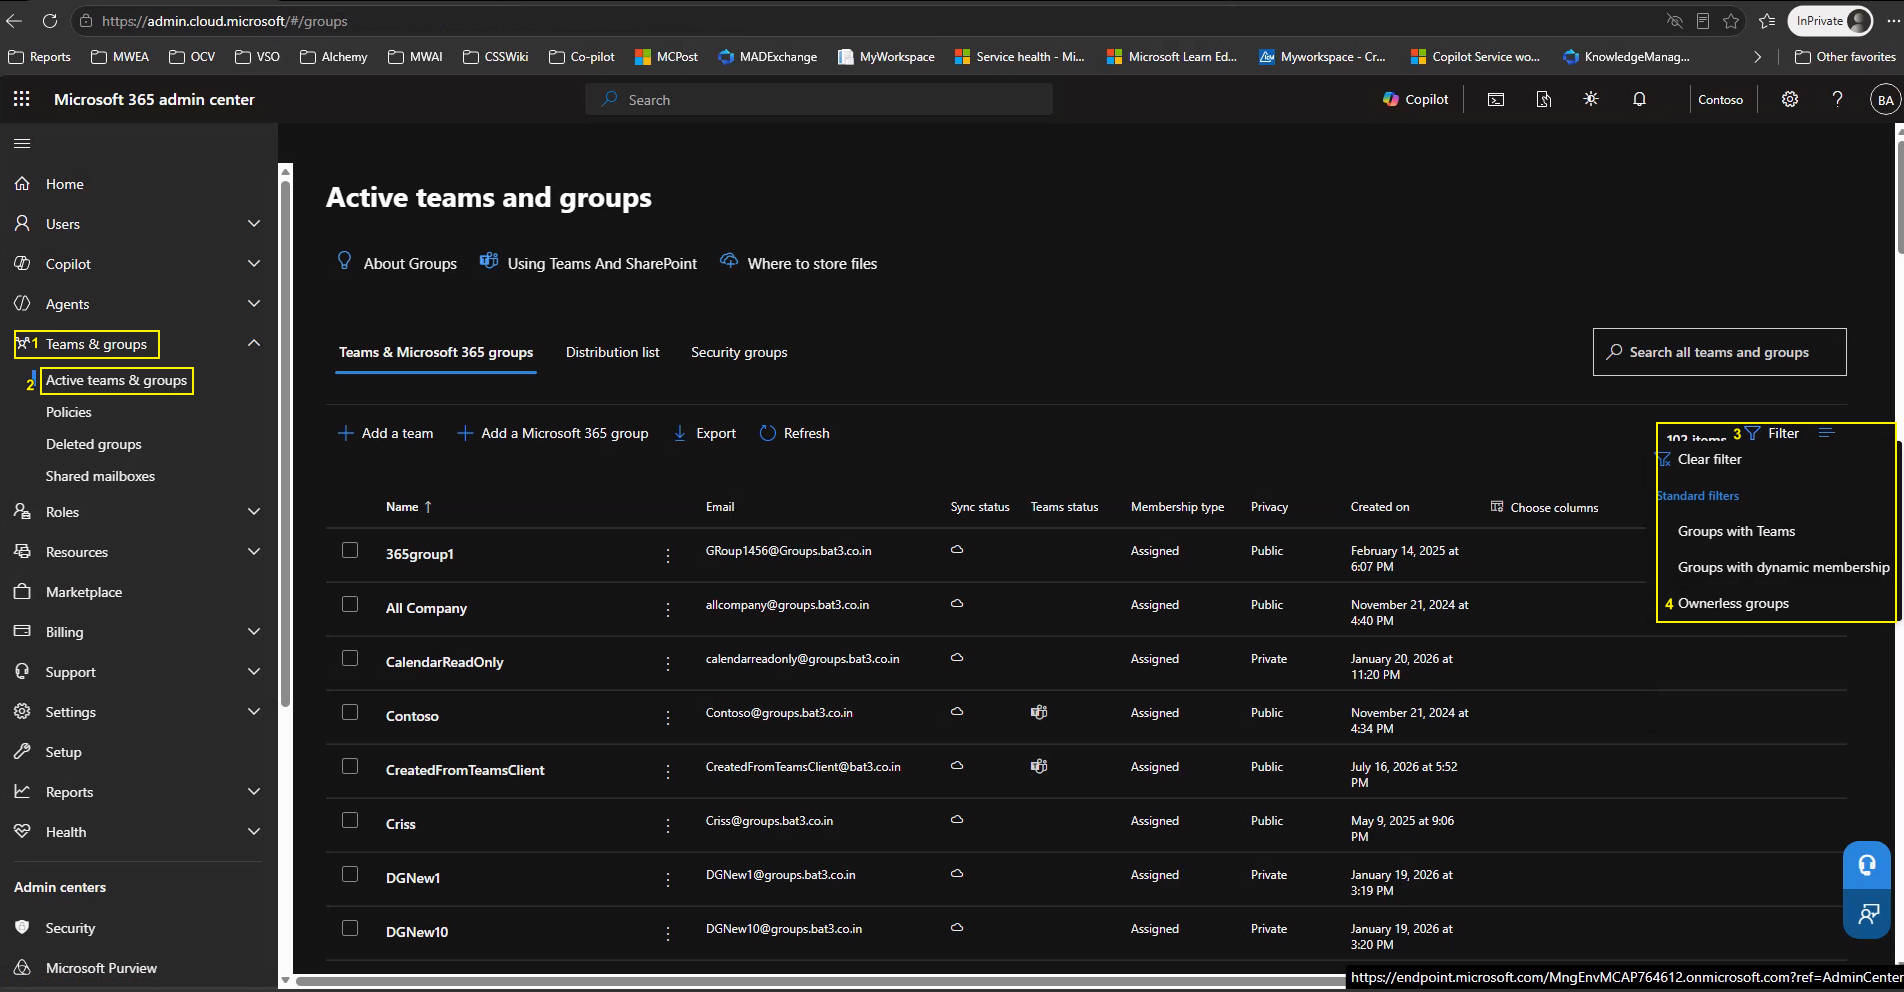Viewport: 1904px width, 992px height.
Task: Open more actions for DGNew10
Action: (x=668, y=933)
